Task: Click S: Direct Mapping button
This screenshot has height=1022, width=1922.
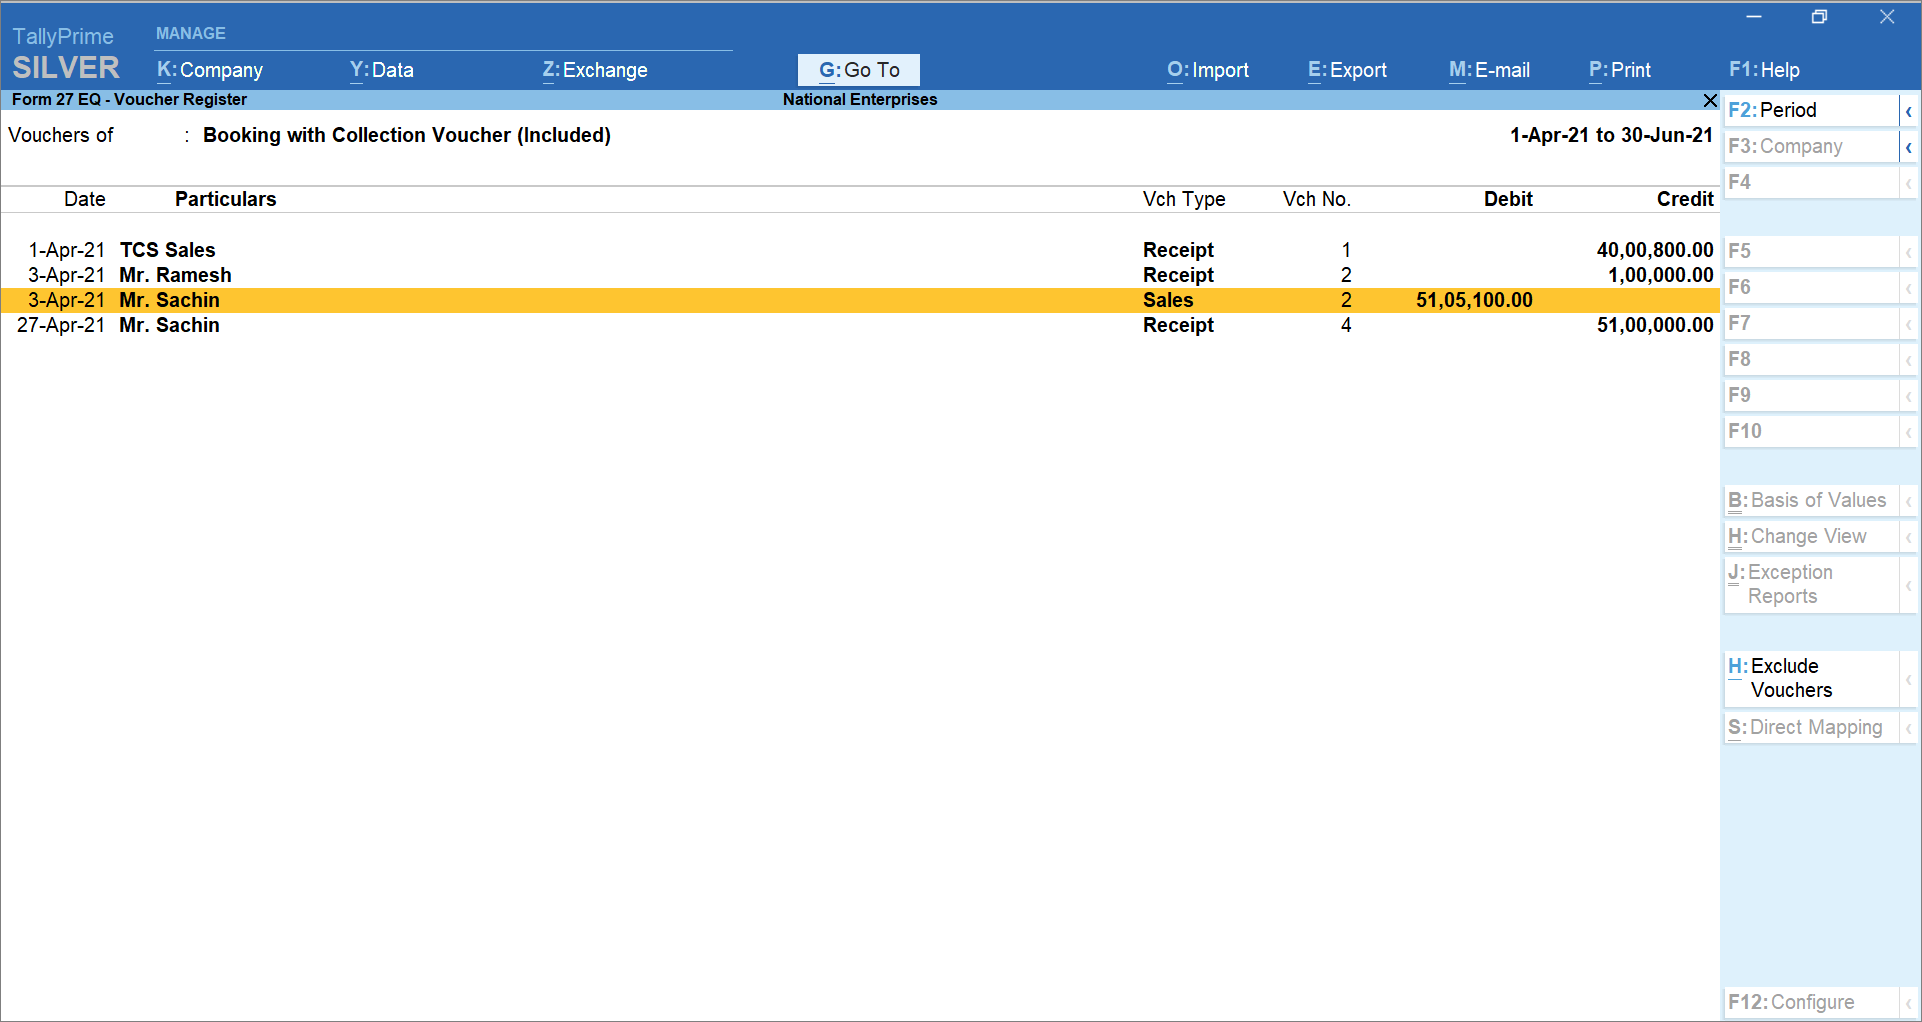Action: point(1811,727)
